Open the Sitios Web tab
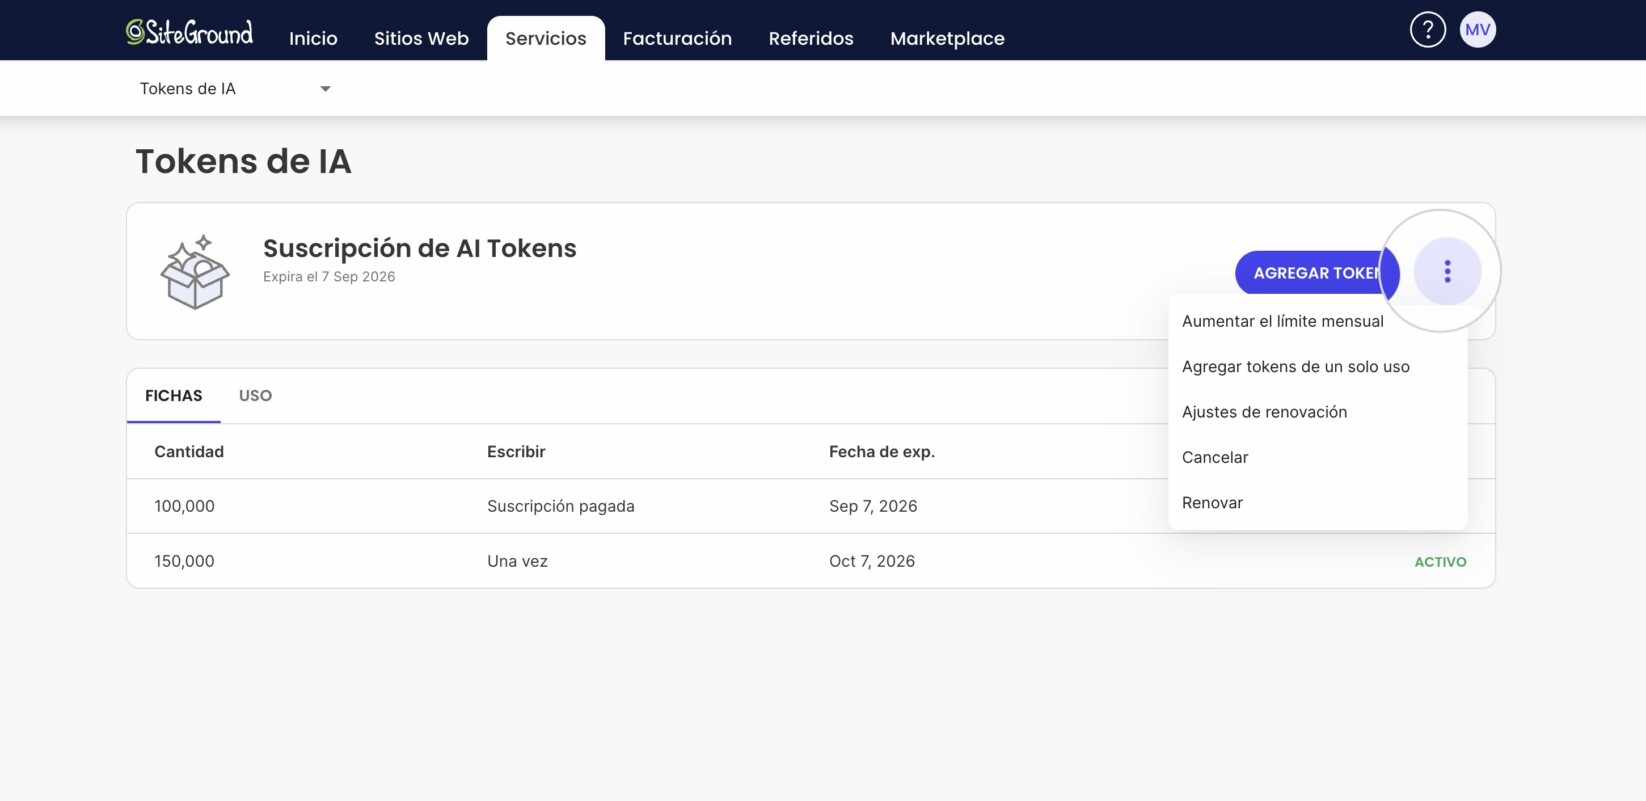This screenshot has height=801, width=1646. click(x=421, y=38)
